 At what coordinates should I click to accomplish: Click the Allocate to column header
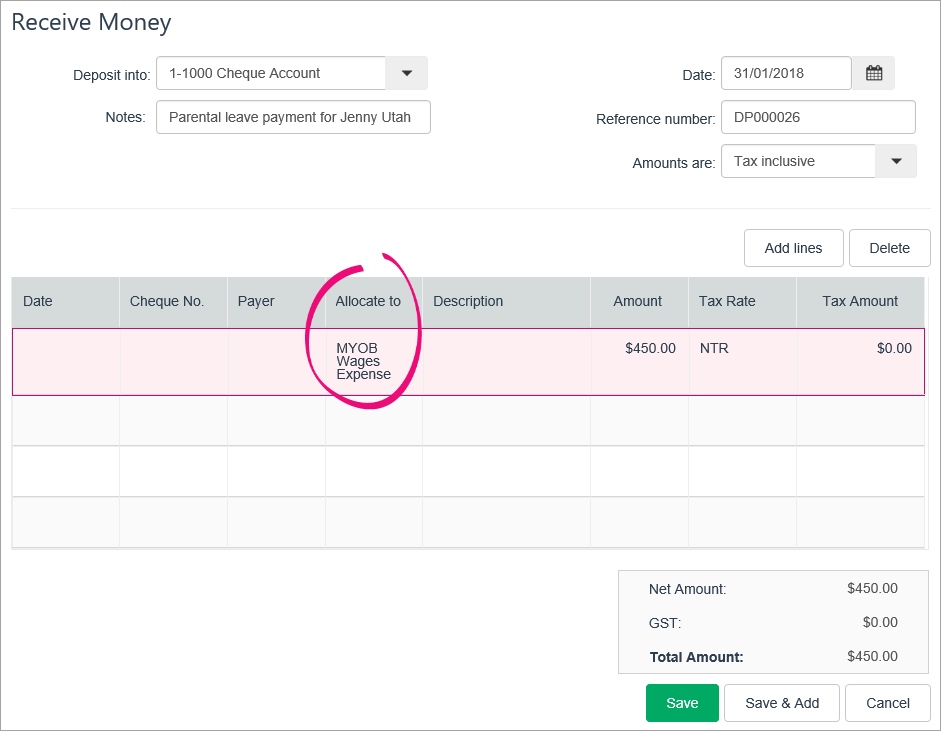[368, 301]
